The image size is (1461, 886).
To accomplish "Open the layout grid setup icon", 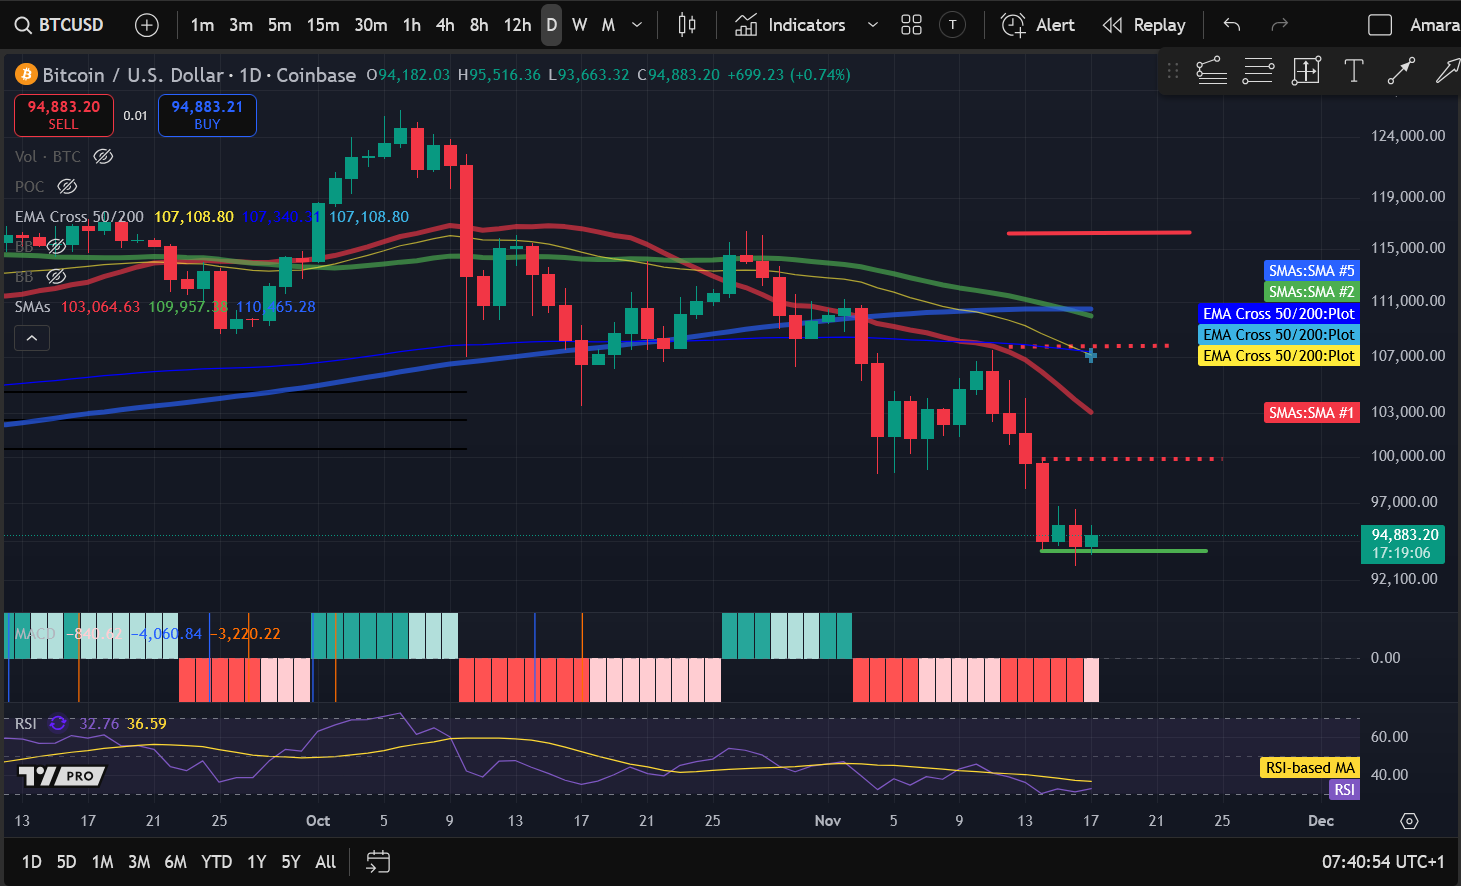I will click(x=911, y=25).
